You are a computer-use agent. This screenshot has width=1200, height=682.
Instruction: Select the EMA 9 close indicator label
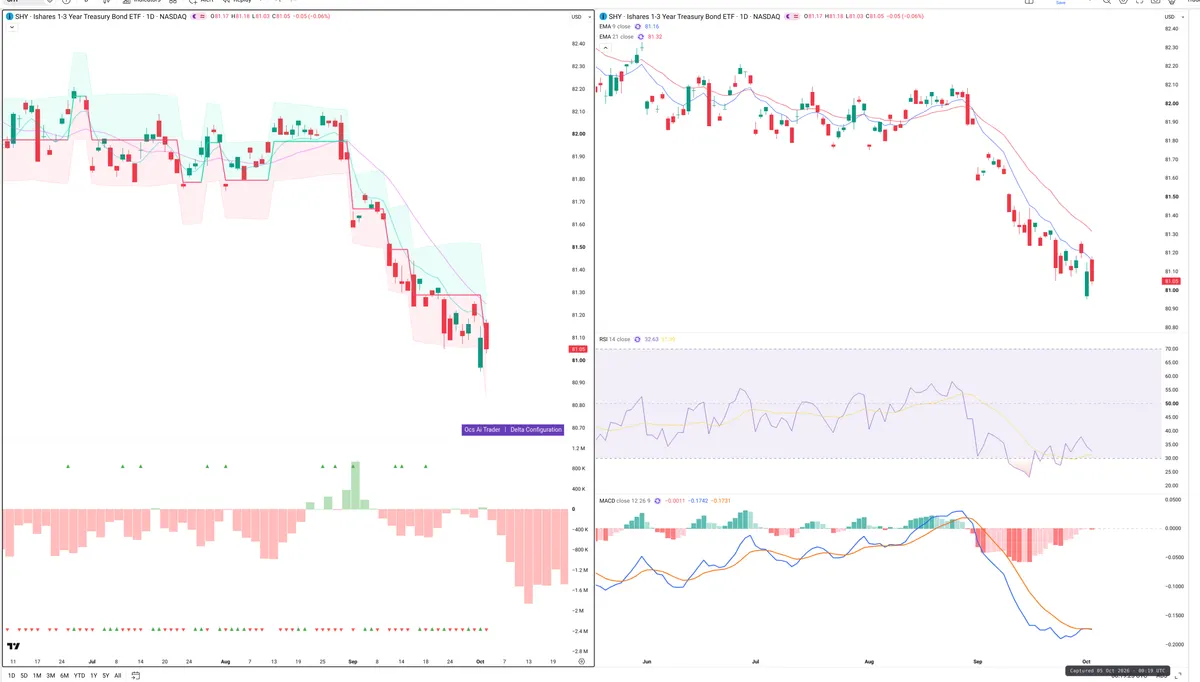[615, 27]
